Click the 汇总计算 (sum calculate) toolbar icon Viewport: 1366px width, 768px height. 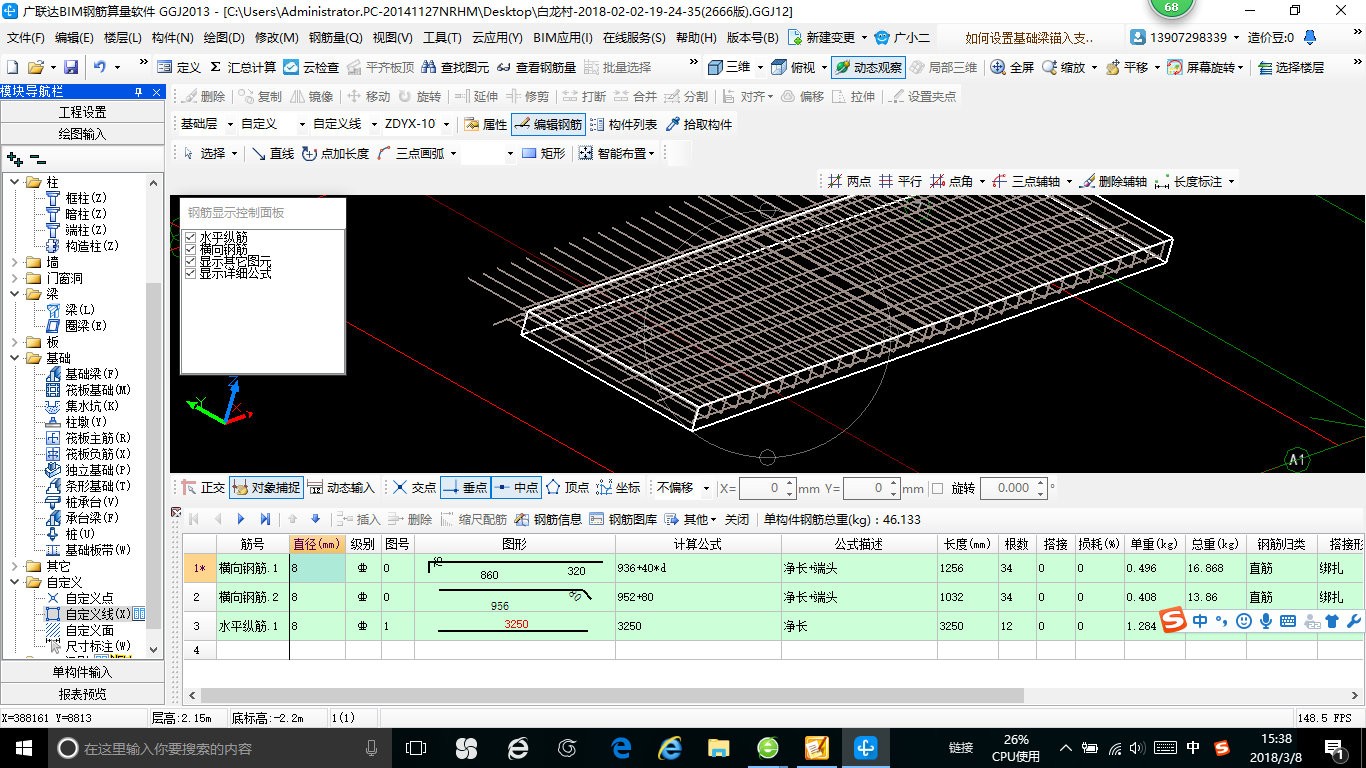coord(243,67)
